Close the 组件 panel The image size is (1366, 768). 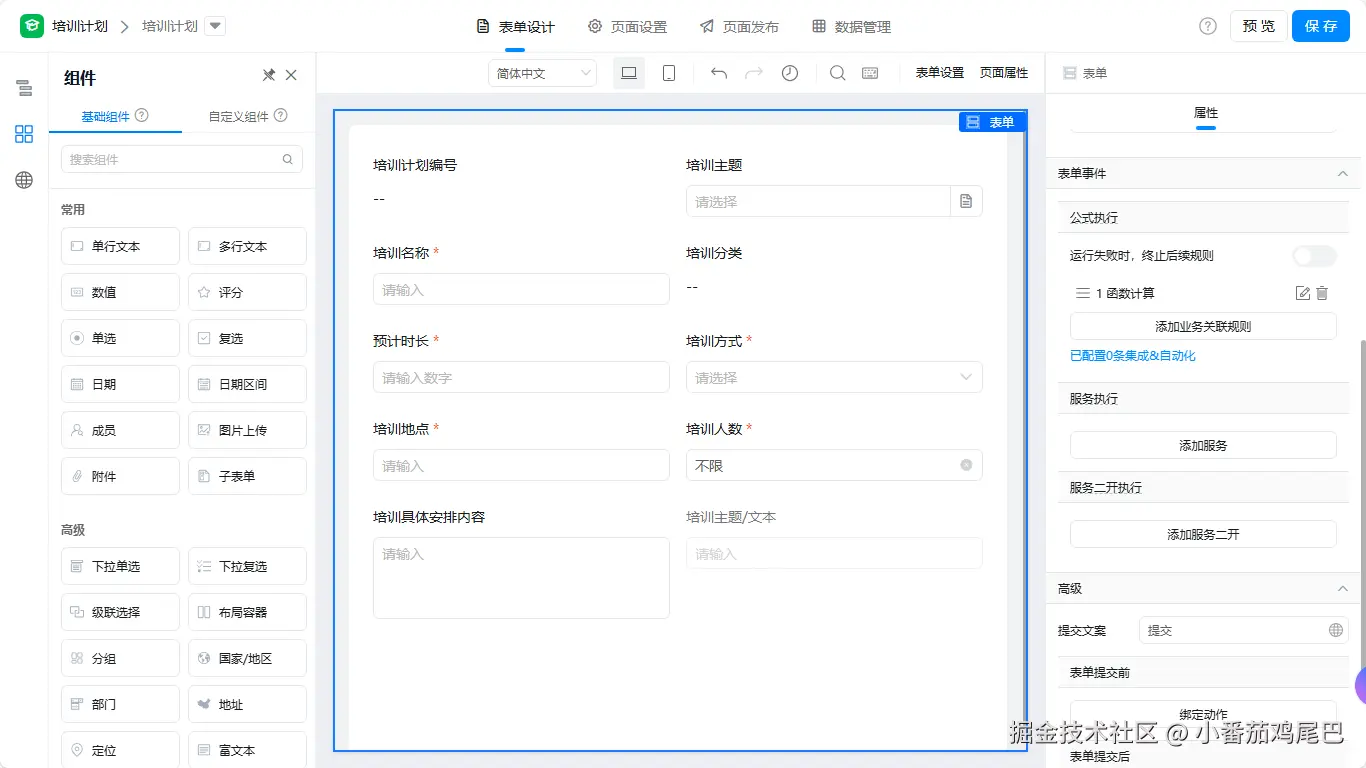coord(291,75)
